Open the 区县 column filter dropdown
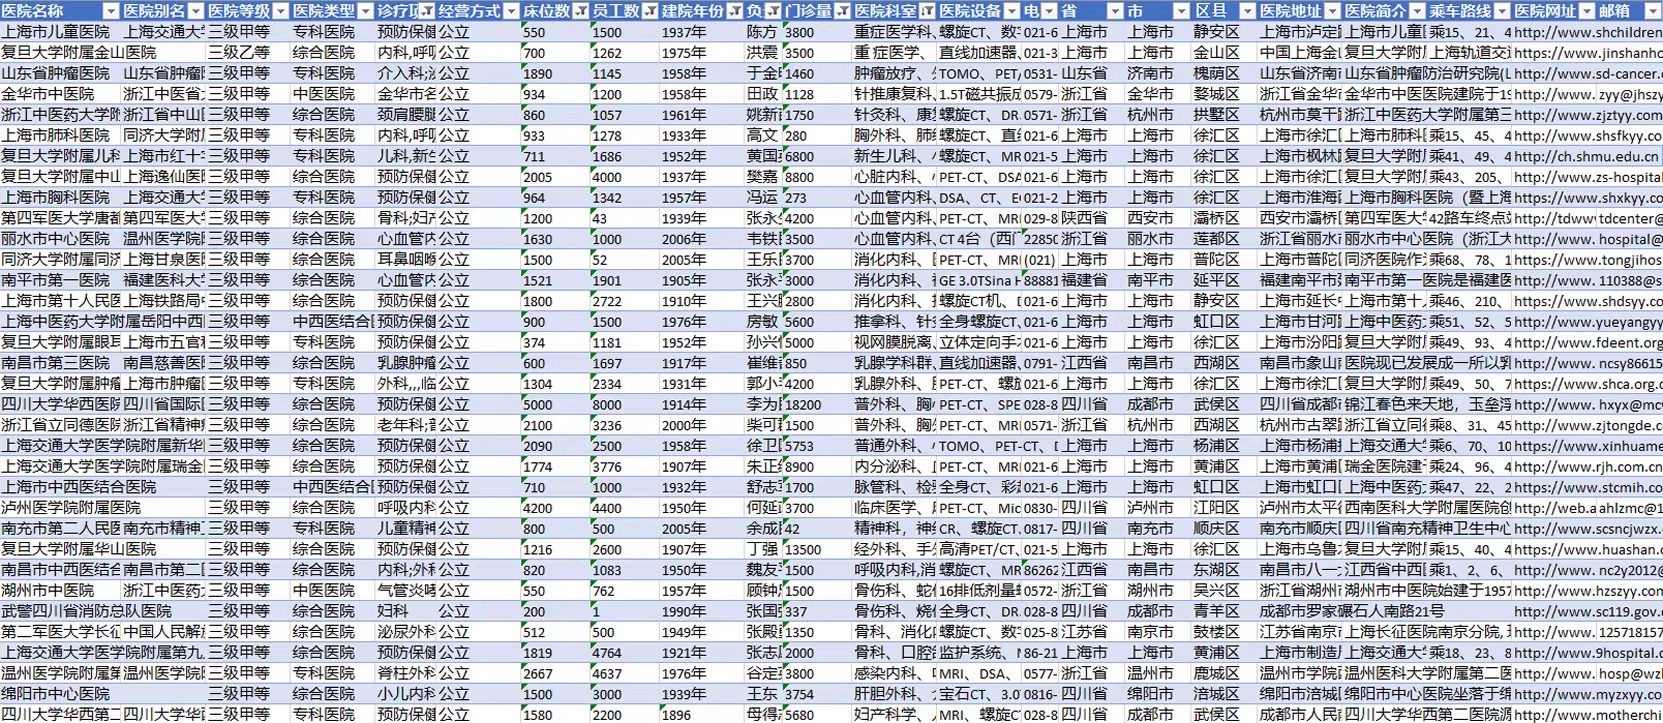 pos(1247,11)
